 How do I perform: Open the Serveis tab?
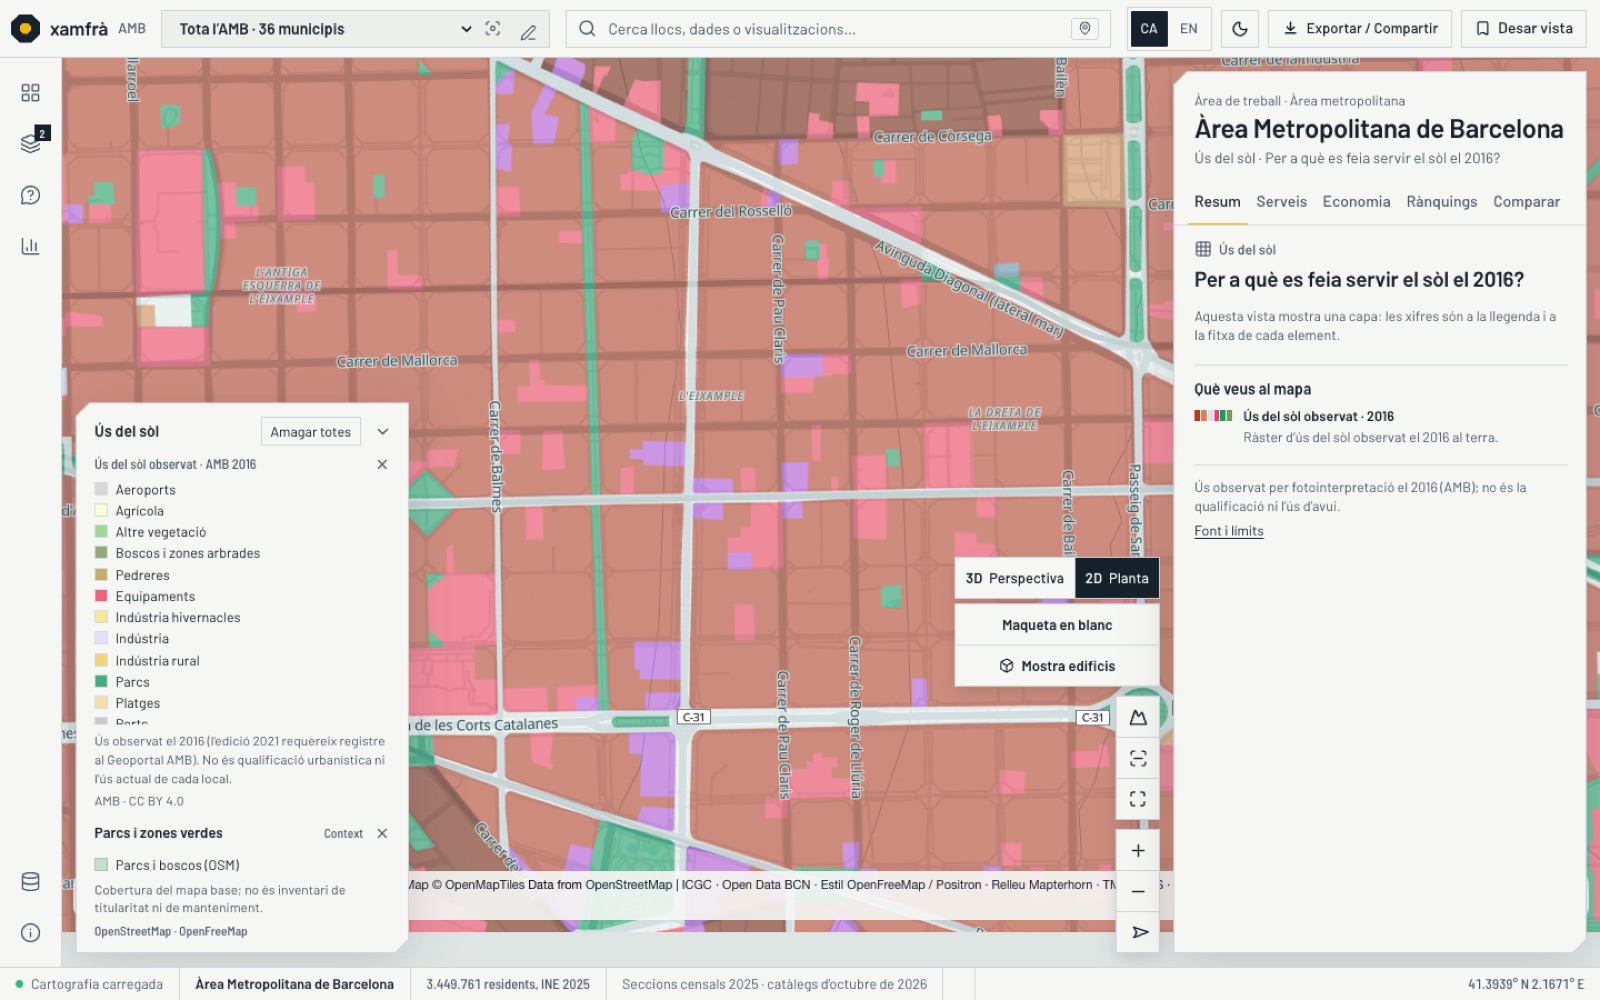click(x=1282, y=202)
